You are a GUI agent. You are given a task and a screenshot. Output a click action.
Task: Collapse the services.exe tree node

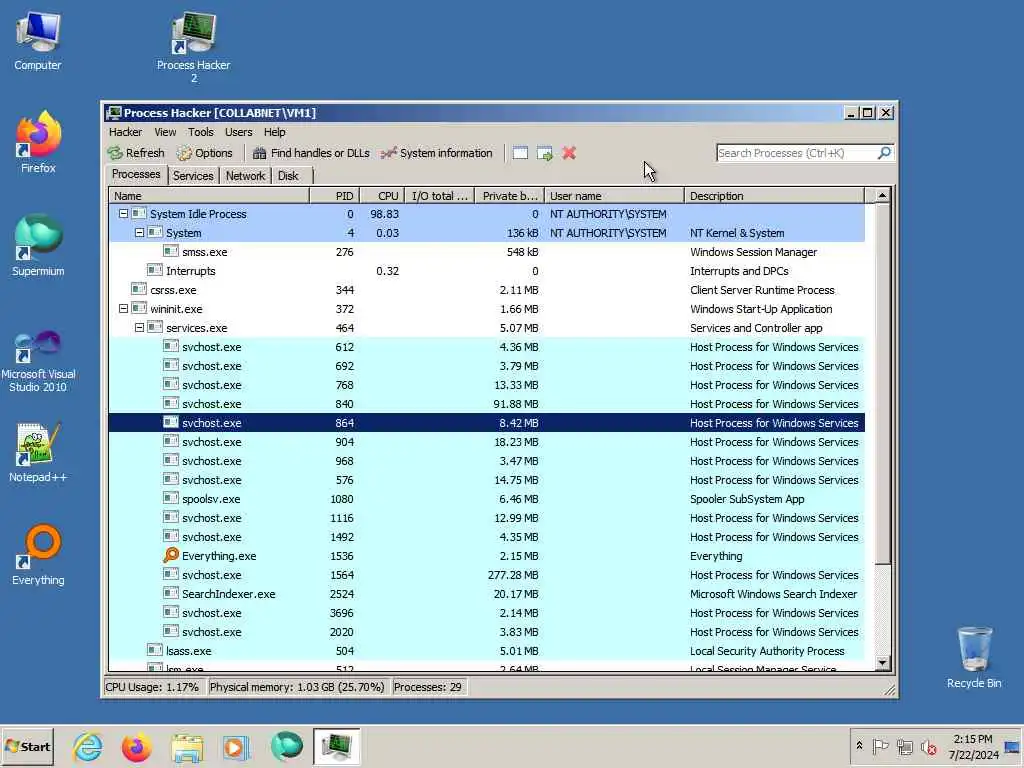click(139, 327)
